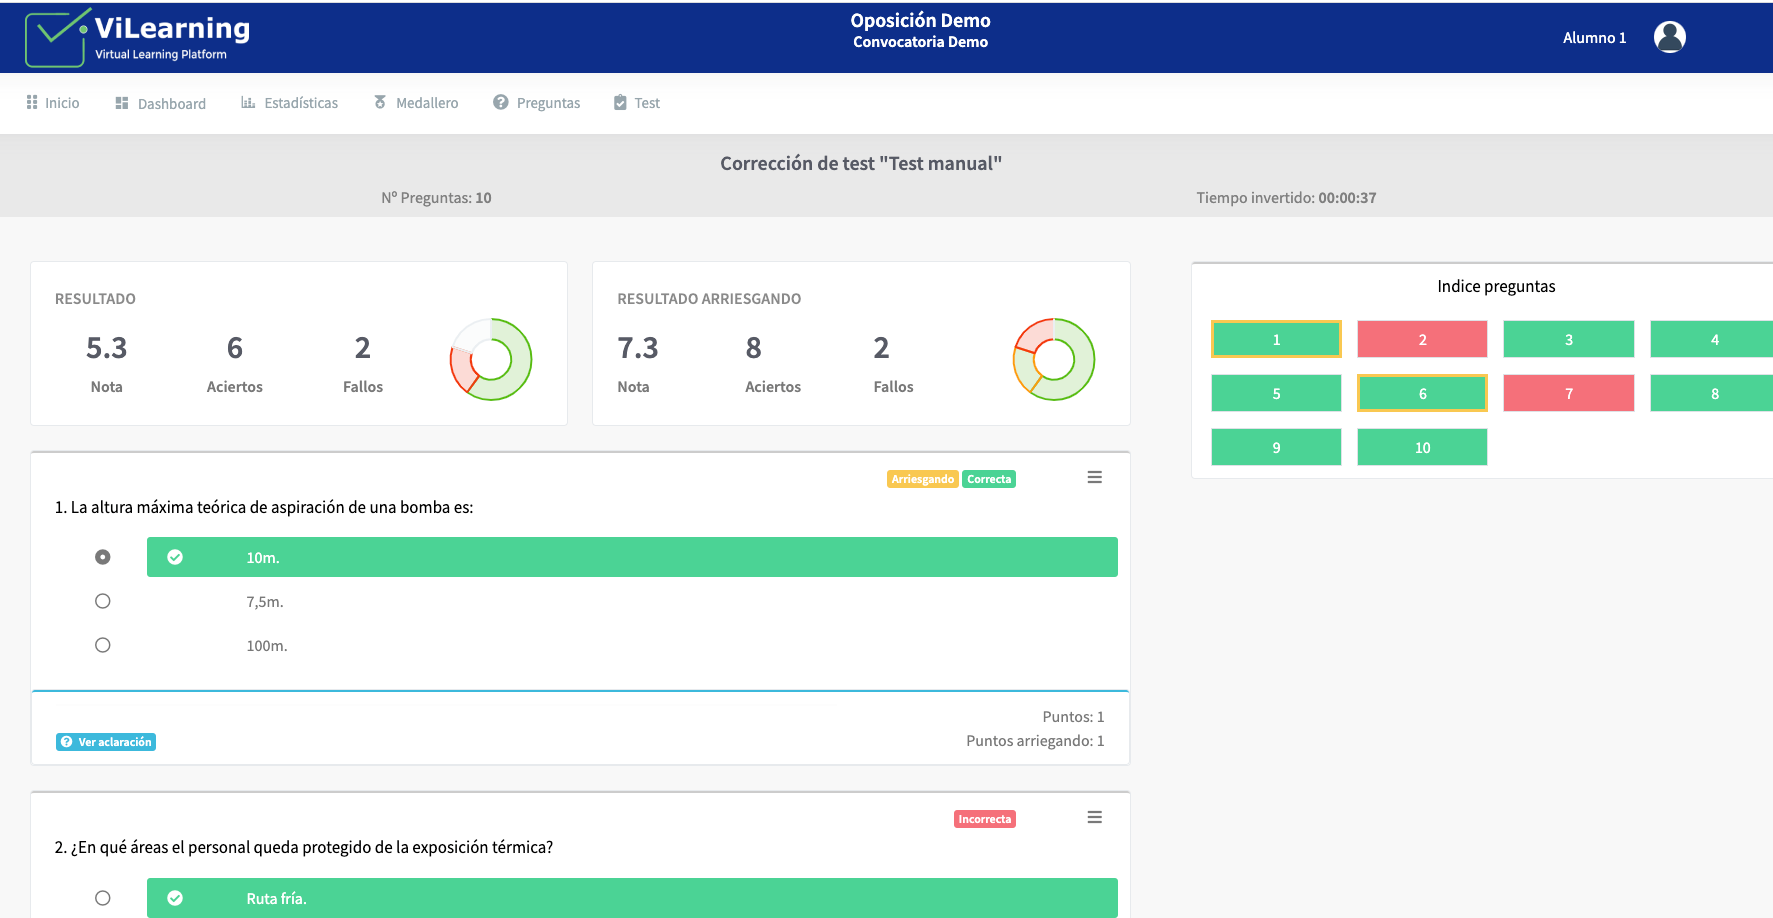Click the Resultado Arriesgando donut chart
The width and height of the screenshot is (1773, 918).
pyautogui.click(x=1054, y=359)
